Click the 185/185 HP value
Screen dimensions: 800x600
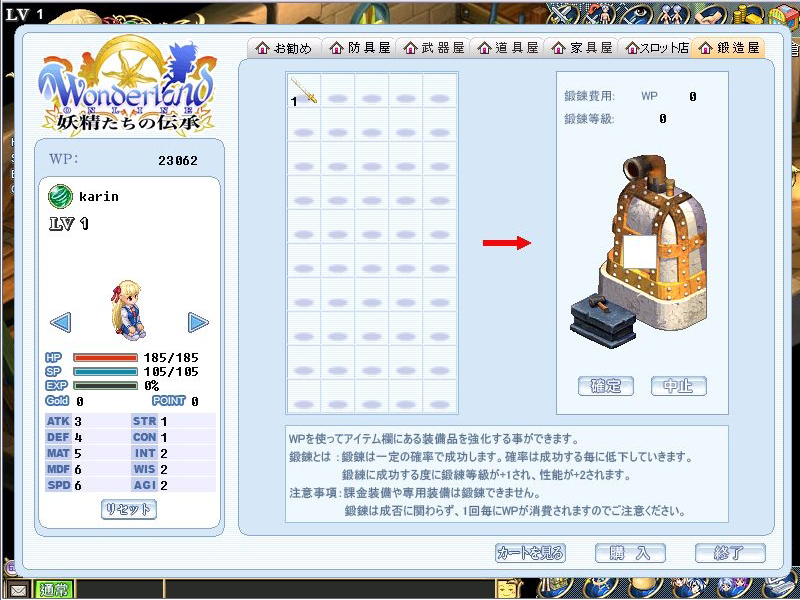(171, 358)
